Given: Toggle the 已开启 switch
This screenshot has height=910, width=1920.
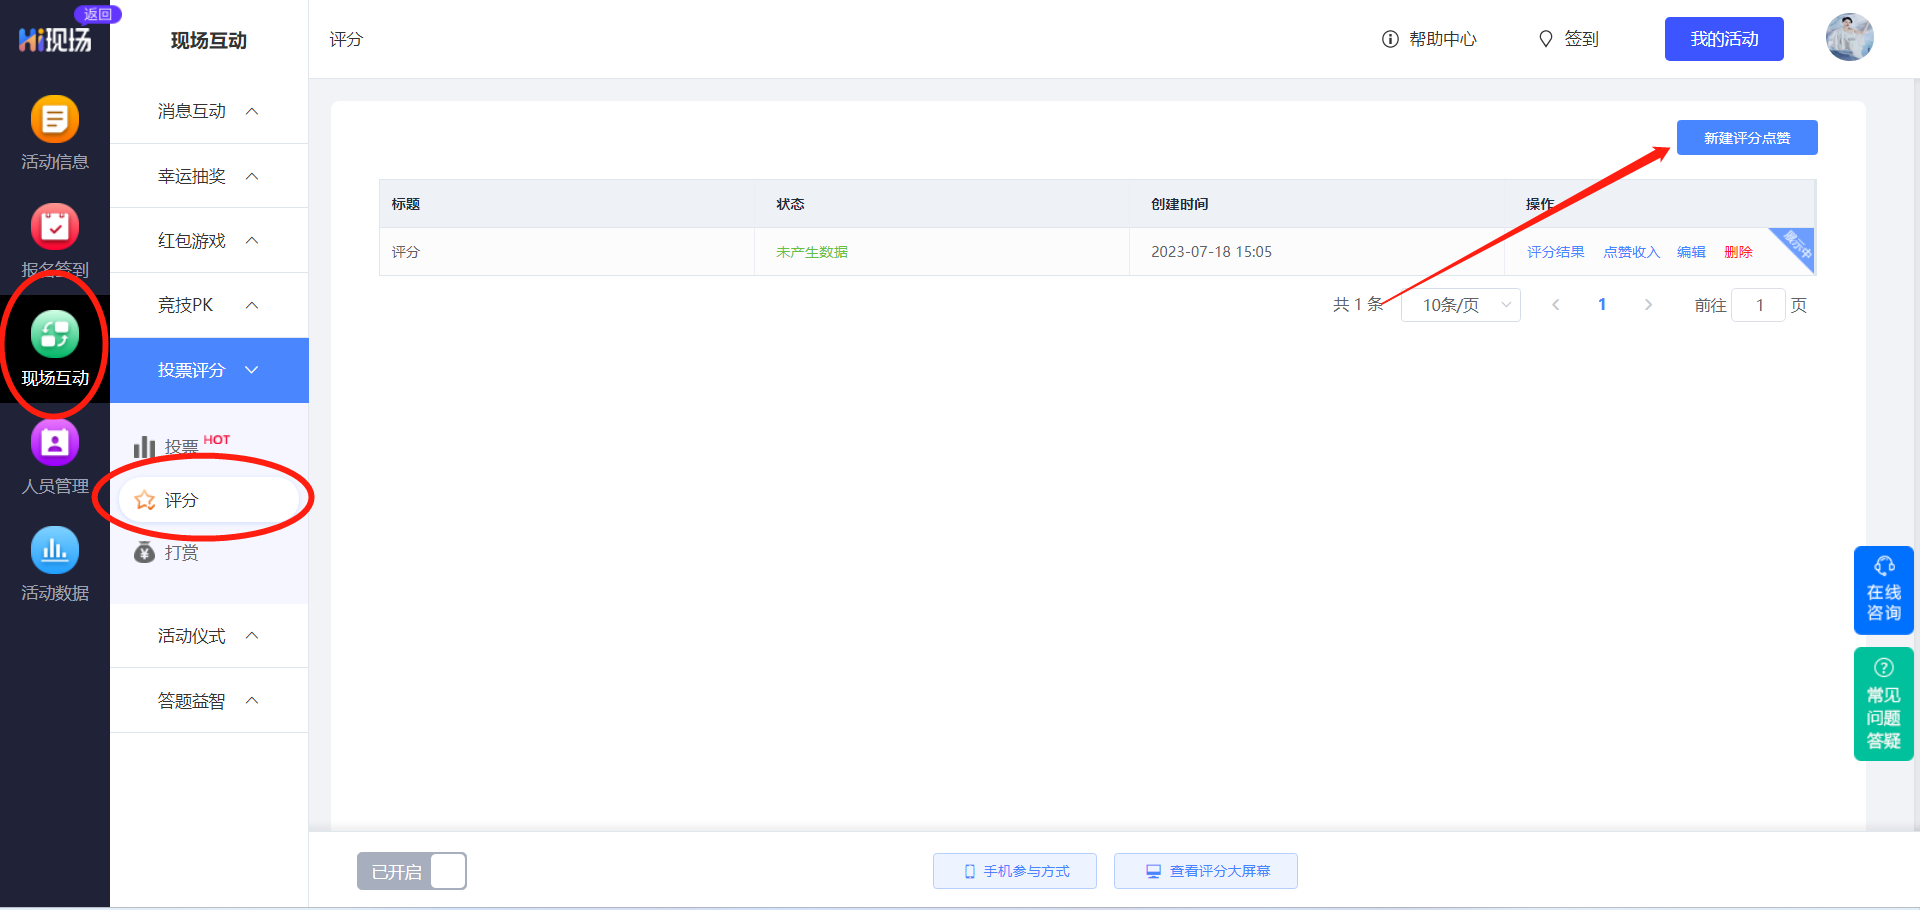Looking at the screenshot, I should [412, 871].
